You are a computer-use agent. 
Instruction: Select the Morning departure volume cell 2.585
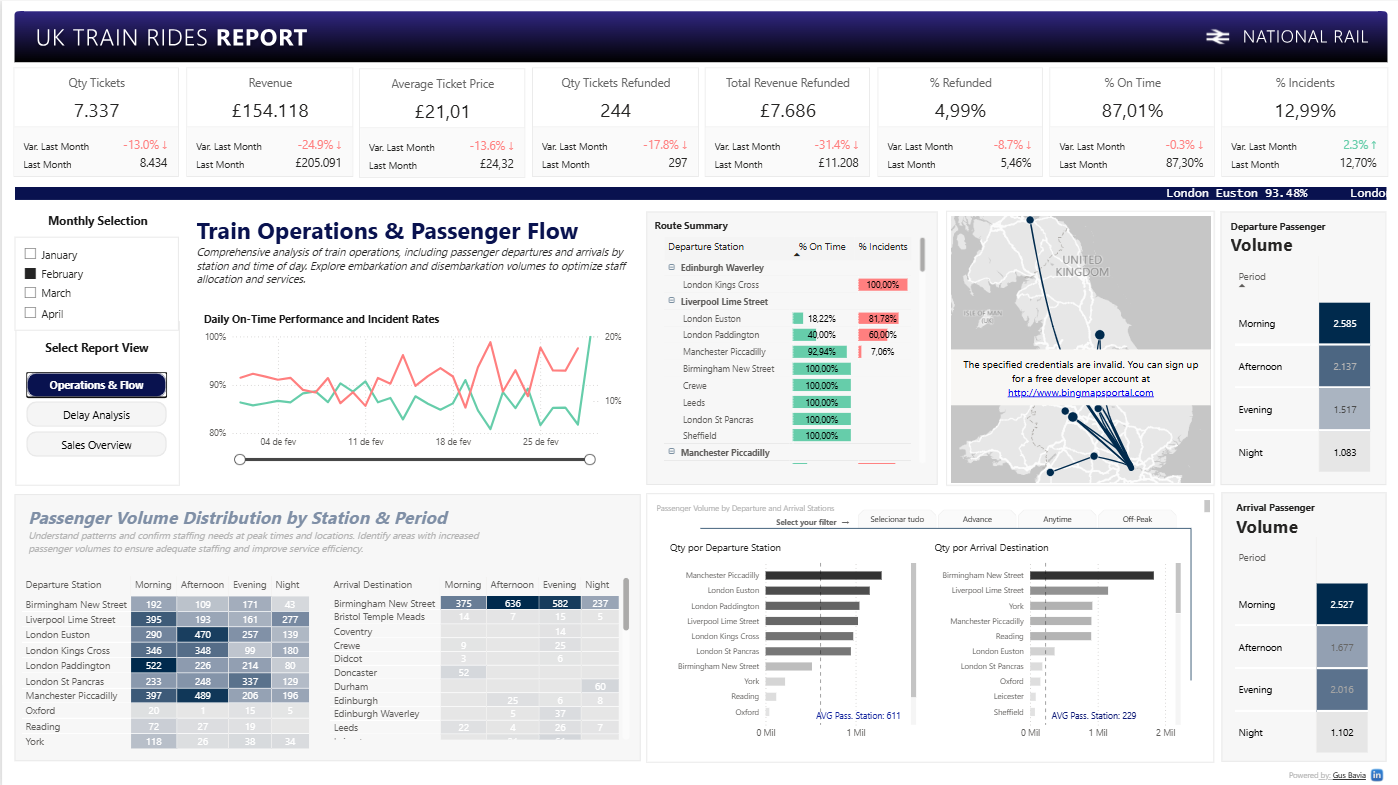coord(1344,324)
